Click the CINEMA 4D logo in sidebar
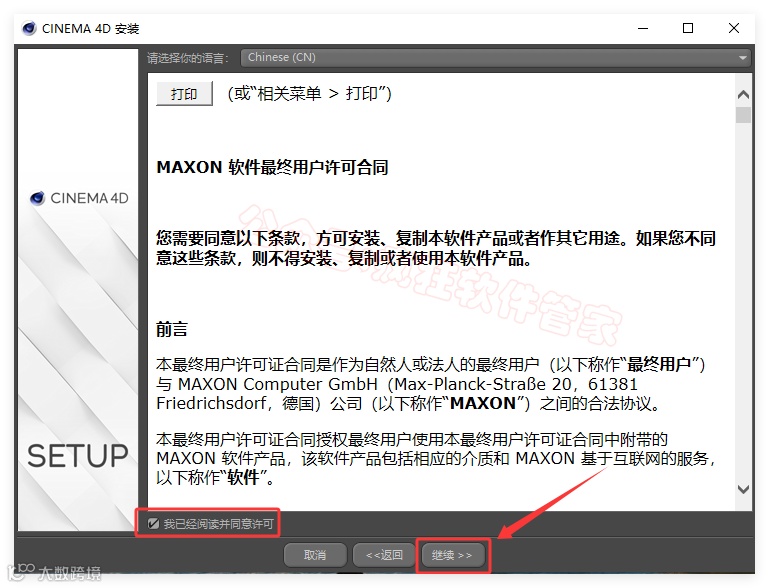This screenshot has height=588, width=769. [x=79, y=198]
